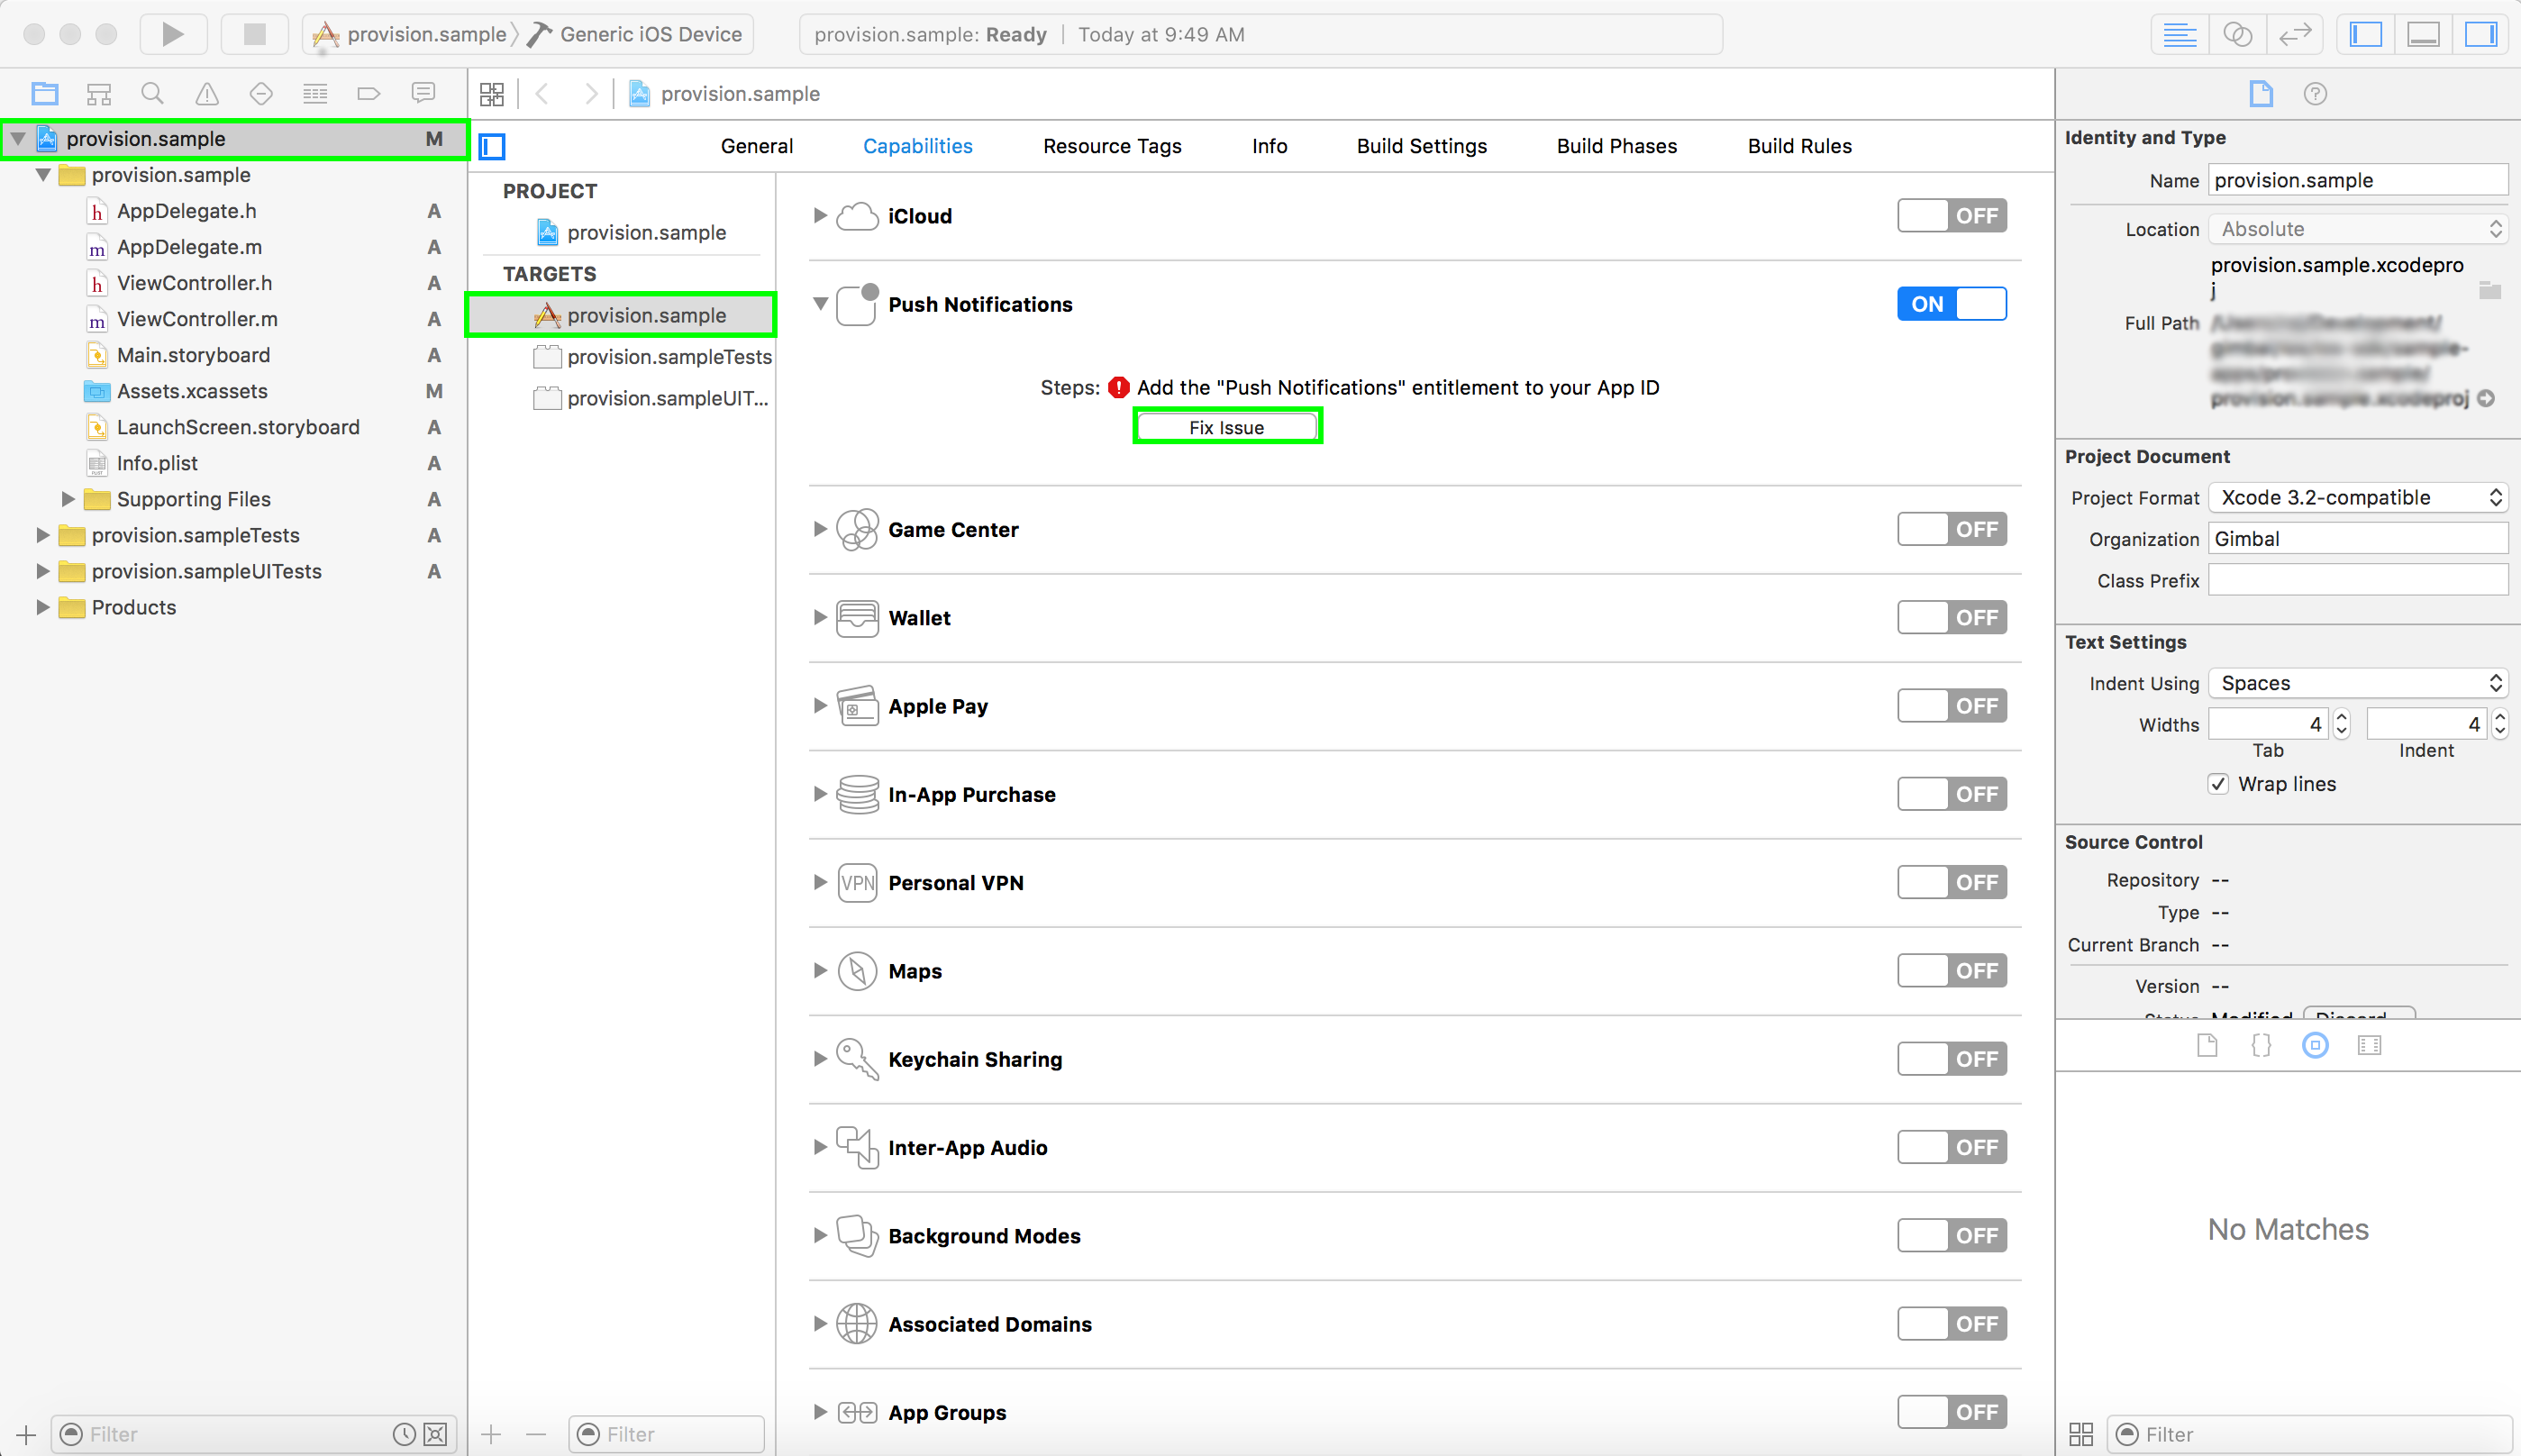Screen dimensions: 2521x1456
Task: Expand the Supporting Files folder
Action: [68, 499]
